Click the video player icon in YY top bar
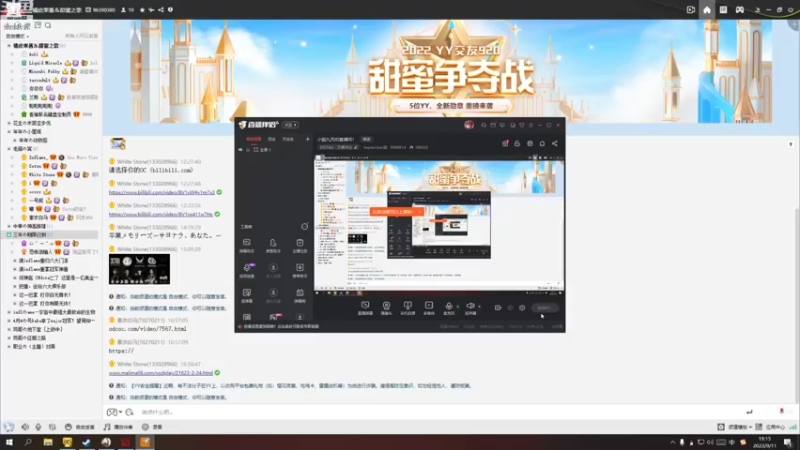Screen dimensions: 800x450 (x=691, y=10)
